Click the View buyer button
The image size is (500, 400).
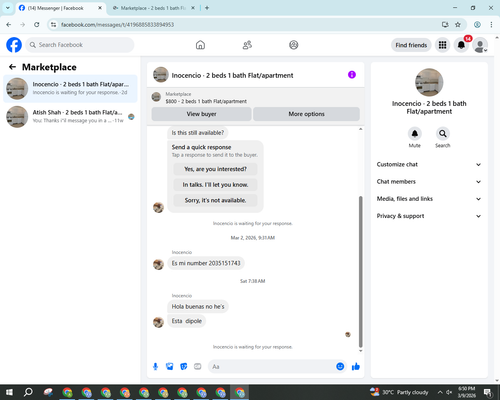[x=201, y=114]
